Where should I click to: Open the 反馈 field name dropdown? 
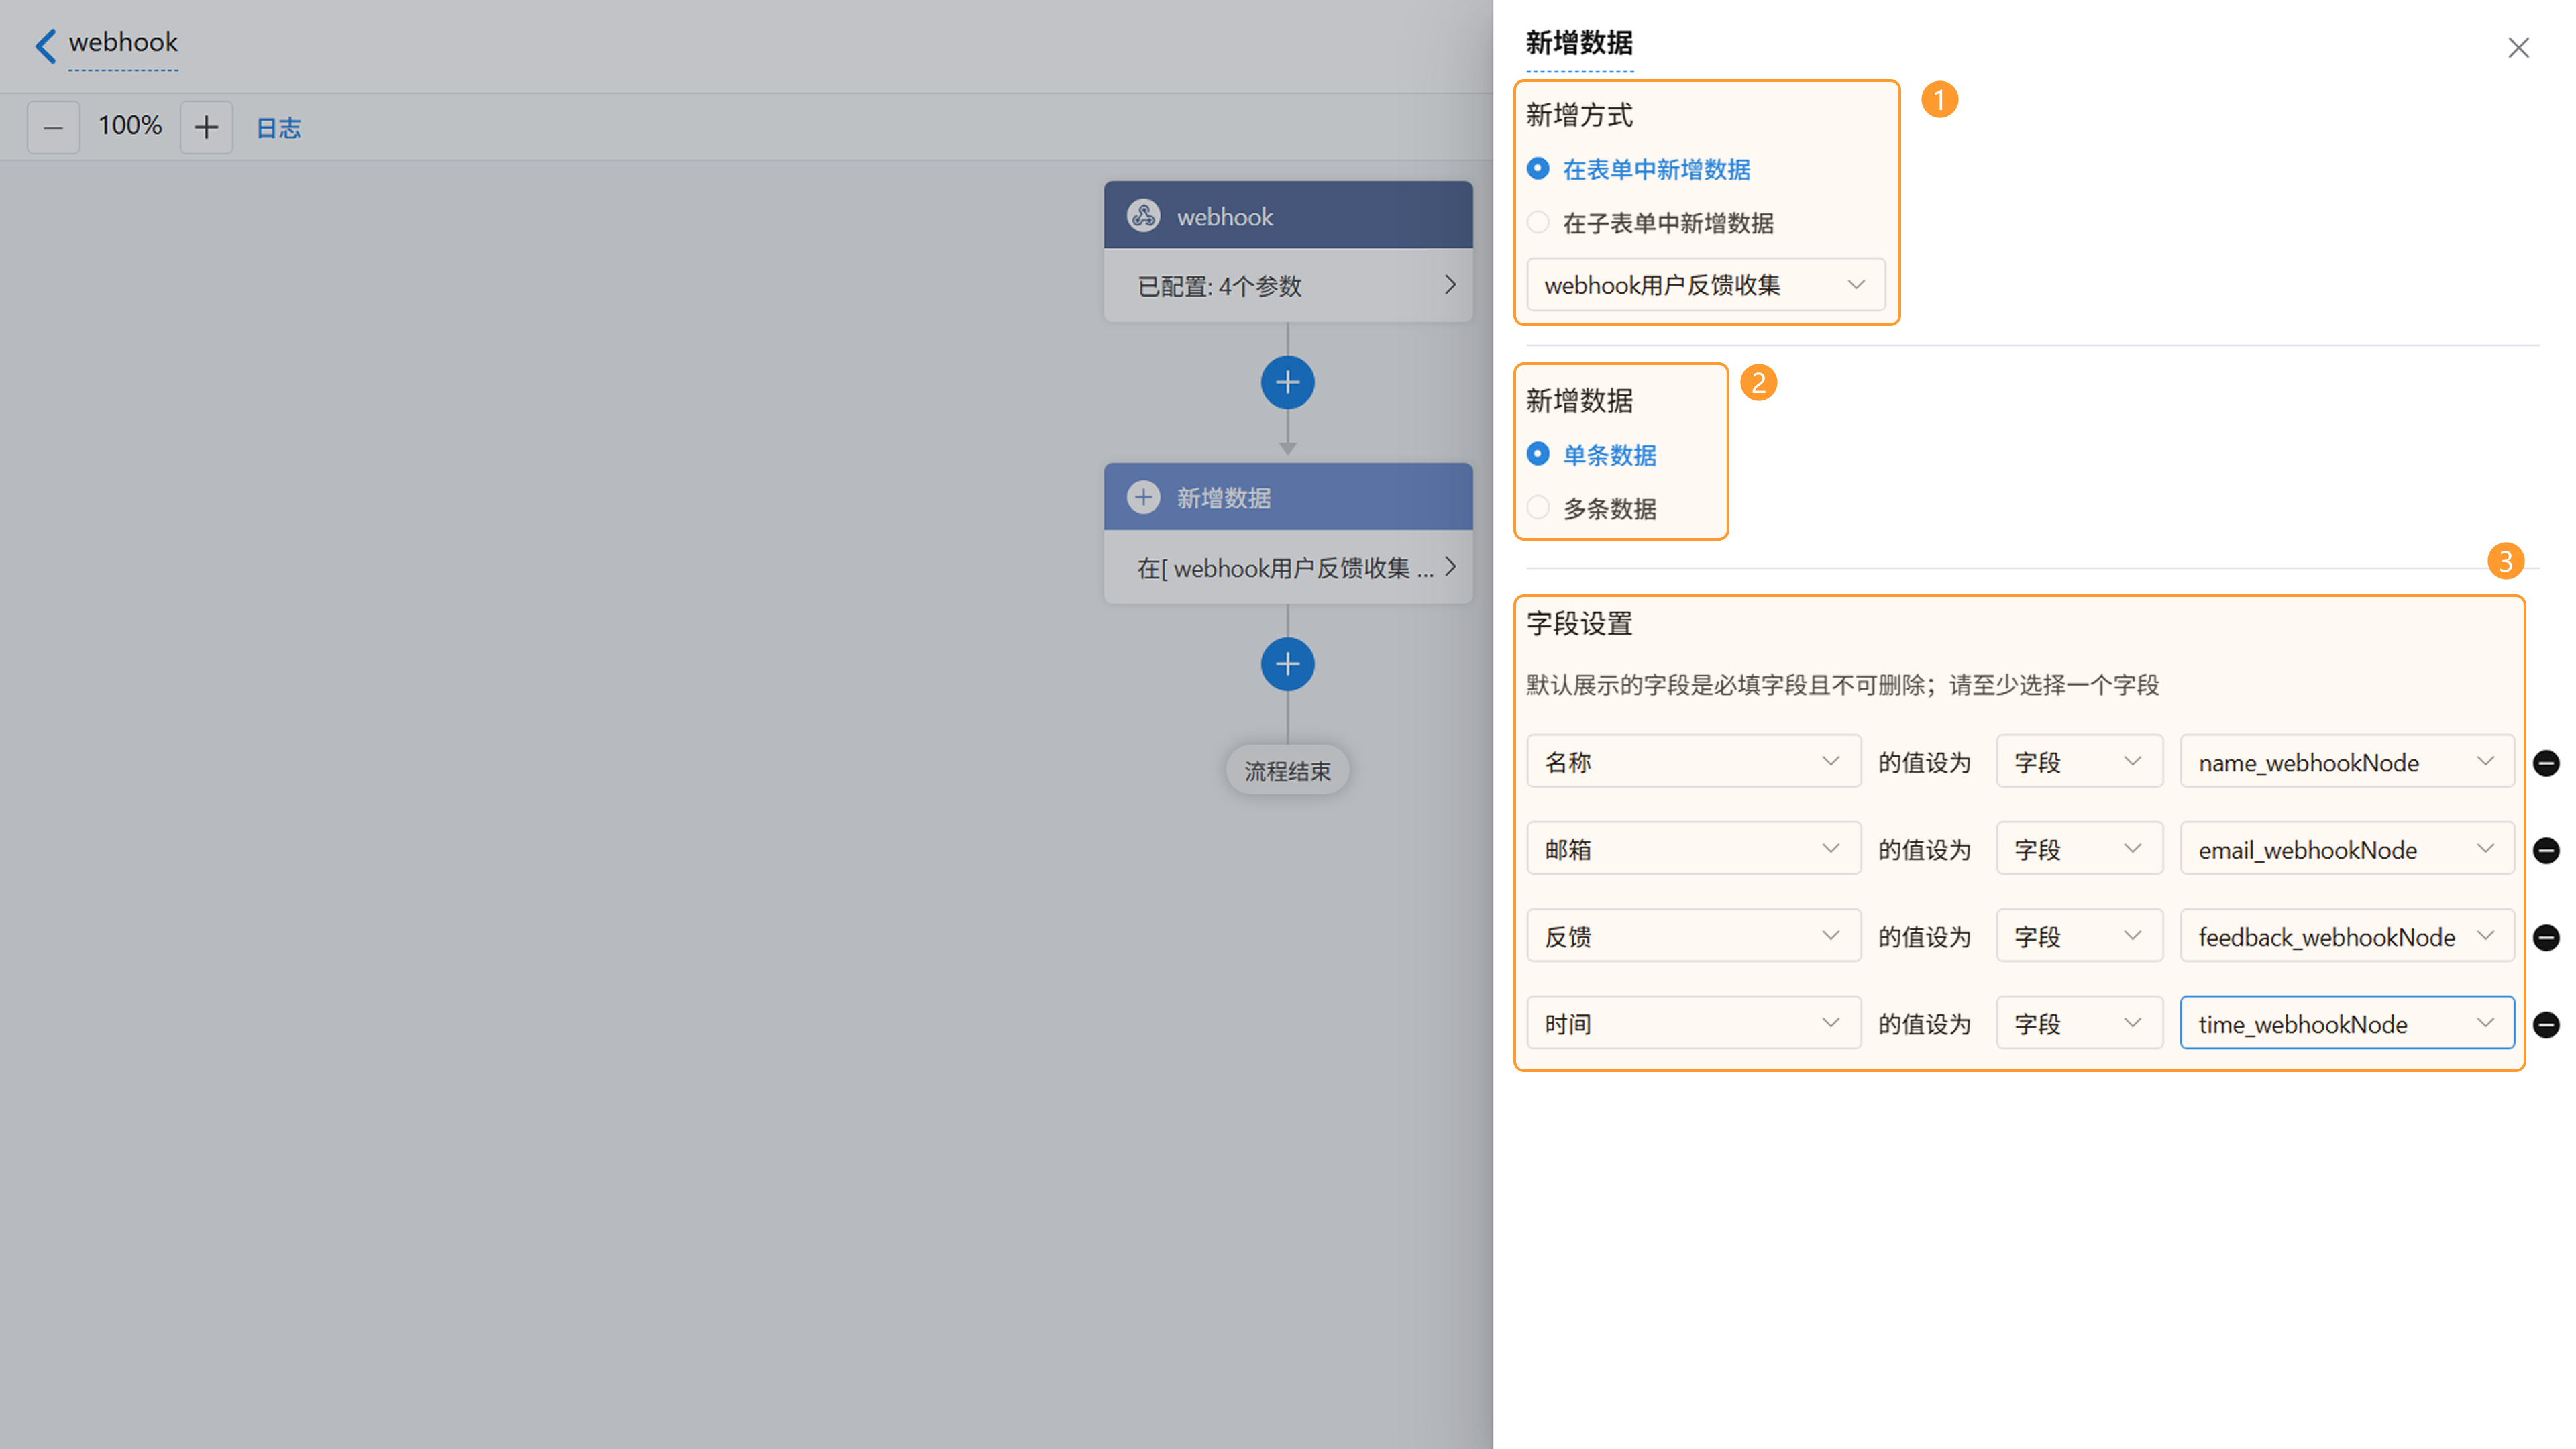pos(1693,936)
